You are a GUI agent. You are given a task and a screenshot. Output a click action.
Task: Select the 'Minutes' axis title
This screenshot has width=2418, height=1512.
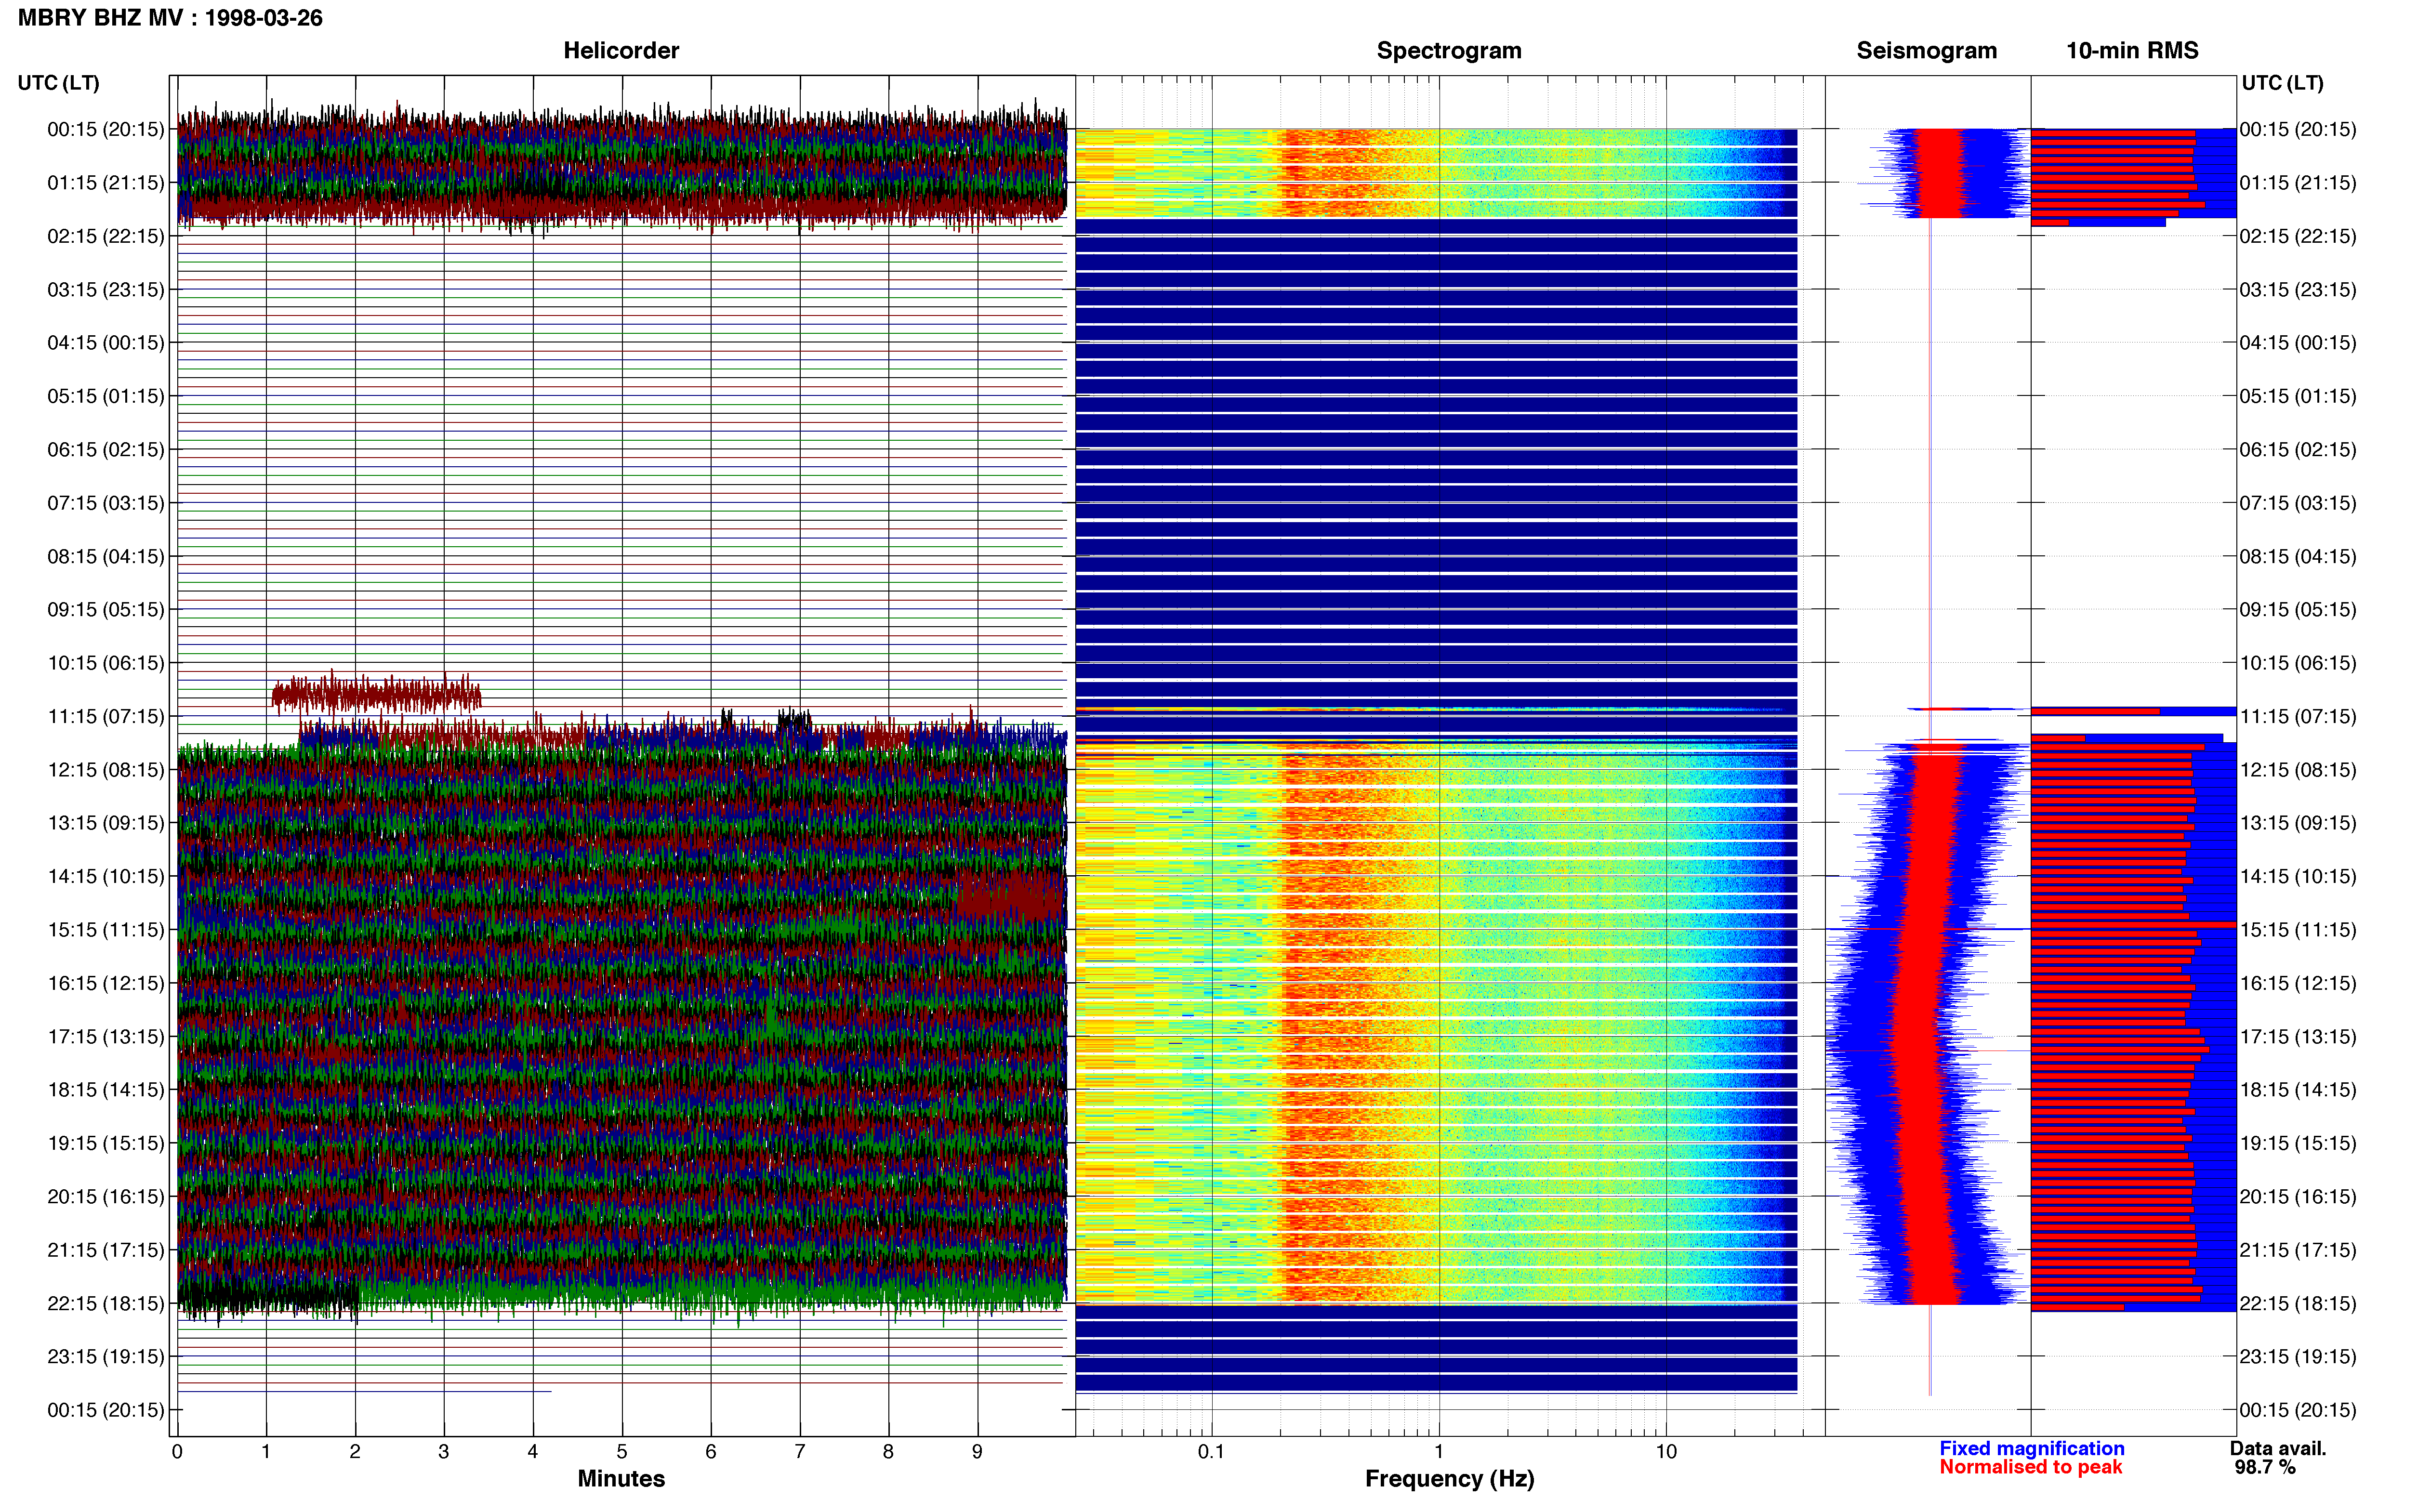pyautogui.click(x=621, y=1478)
